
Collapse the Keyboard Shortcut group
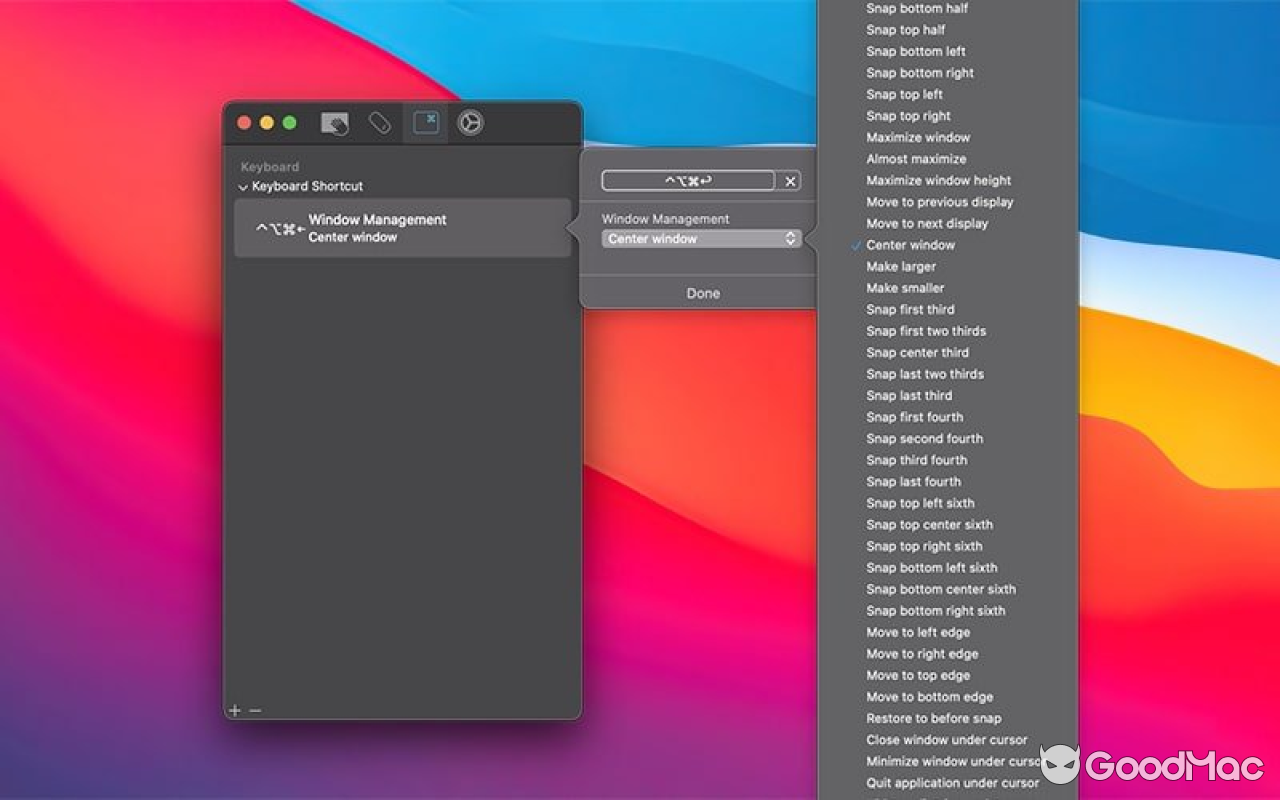242,186
